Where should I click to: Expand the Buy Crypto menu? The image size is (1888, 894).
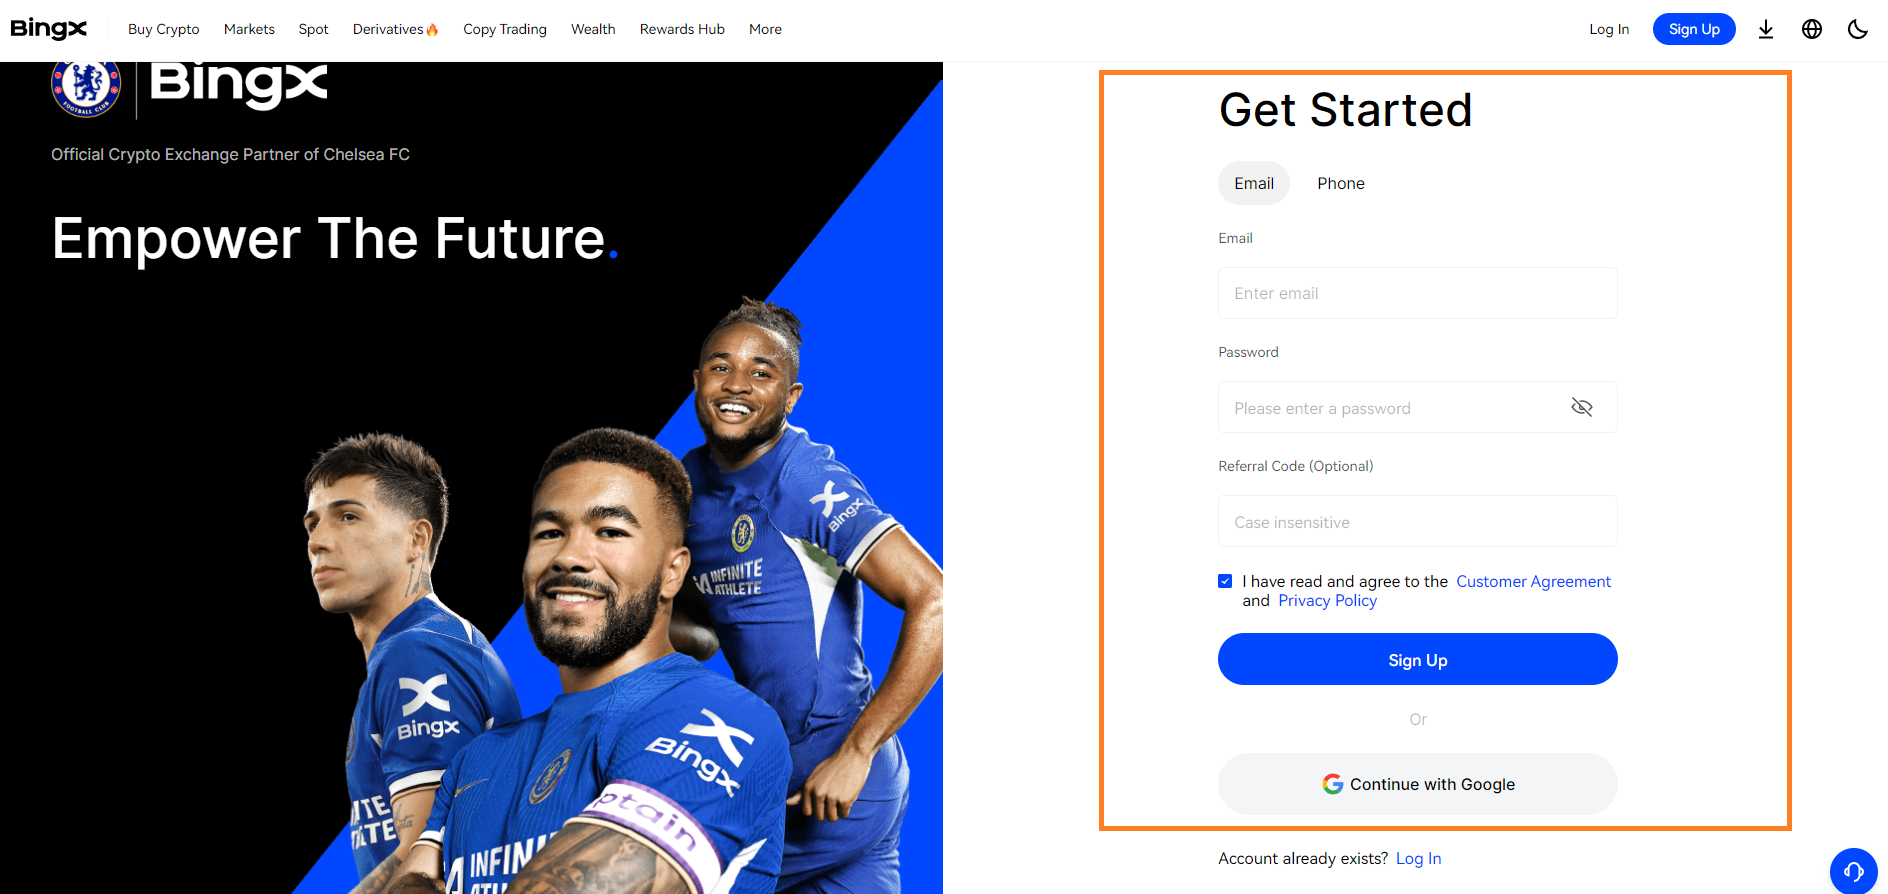(164, 29)
